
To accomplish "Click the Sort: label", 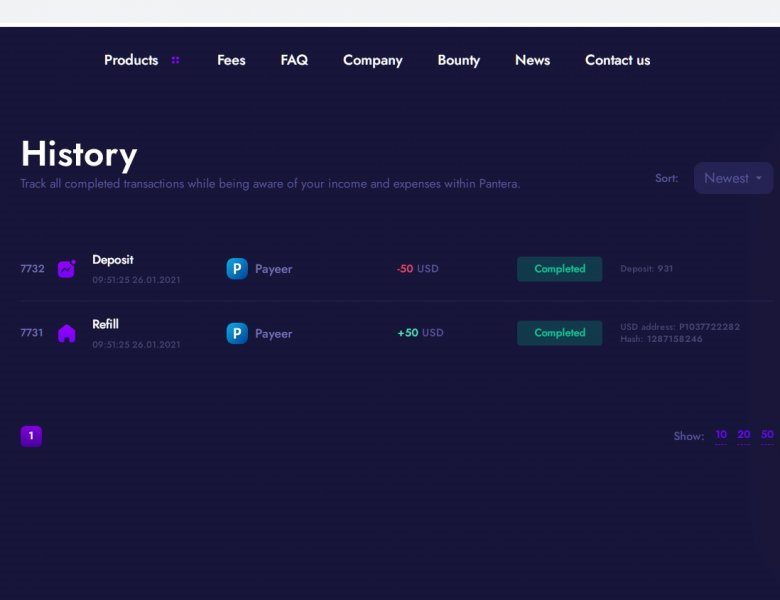I will tap(667, 178).
